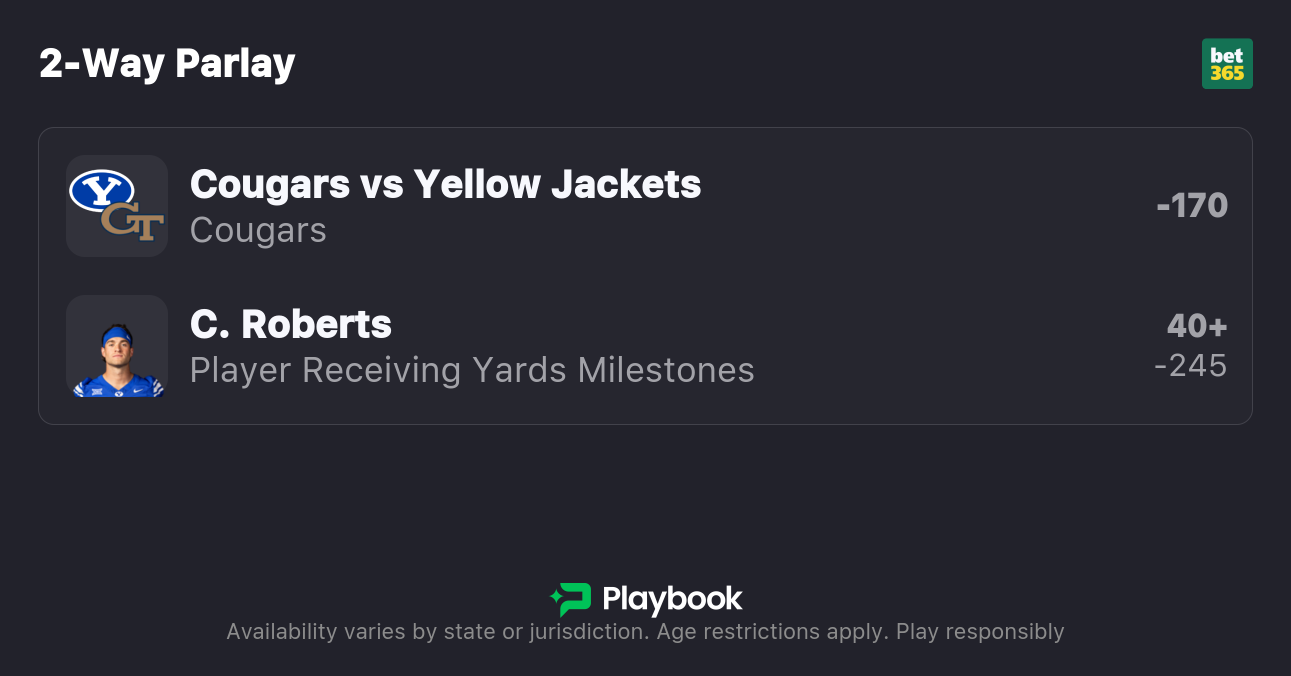
Task: Open the C. Roberts player headshot
Action: pyautogui.click(x=117, y=346)
